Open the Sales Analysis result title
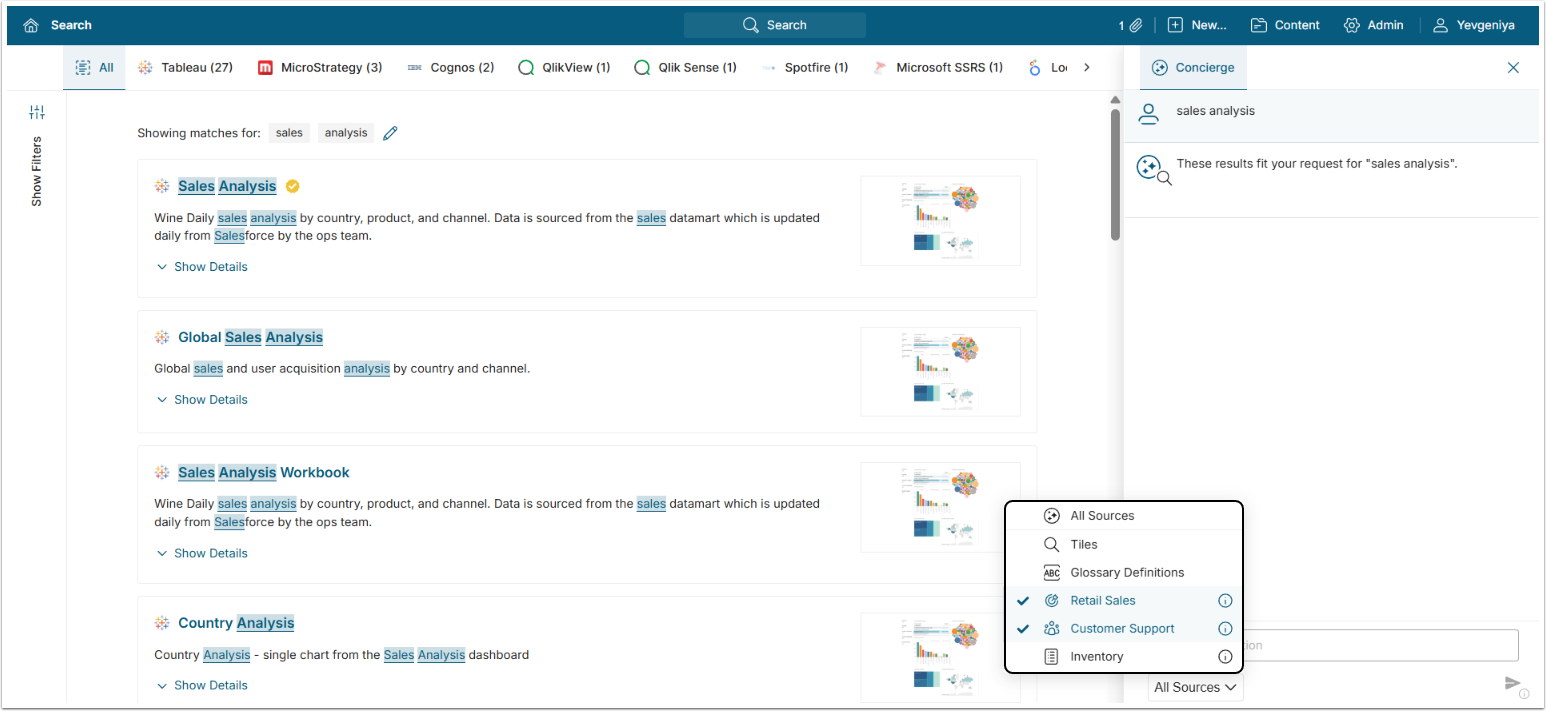This screenshot has width=1546, height=711. coord(227,186)
